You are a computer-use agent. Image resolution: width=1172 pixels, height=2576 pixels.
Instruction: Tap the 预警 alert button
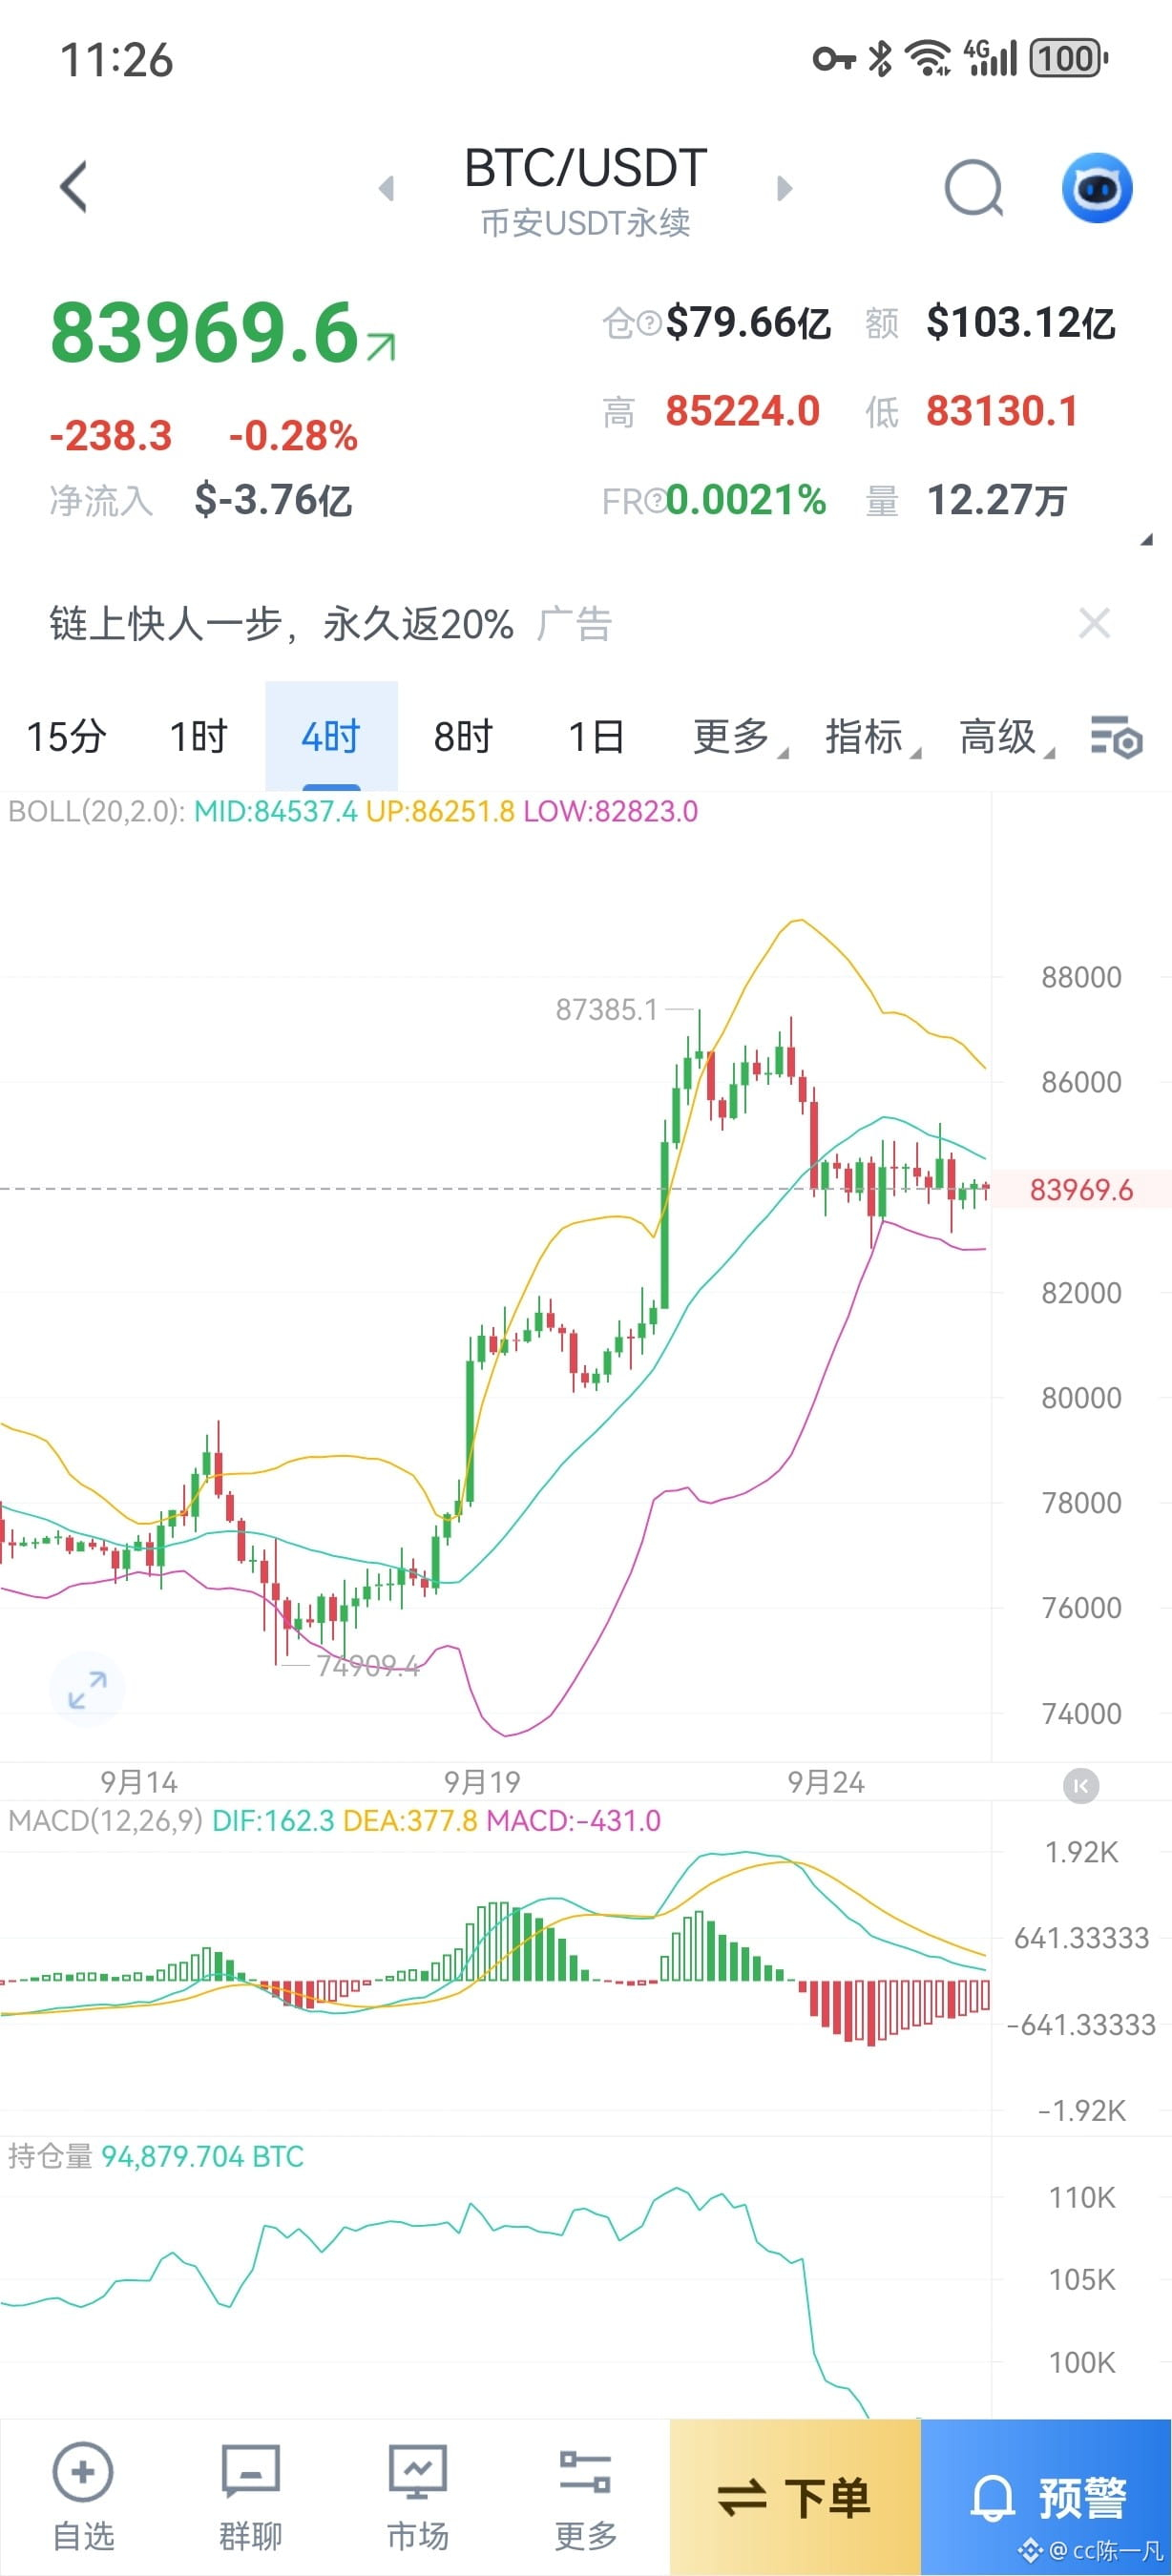1046,2497
